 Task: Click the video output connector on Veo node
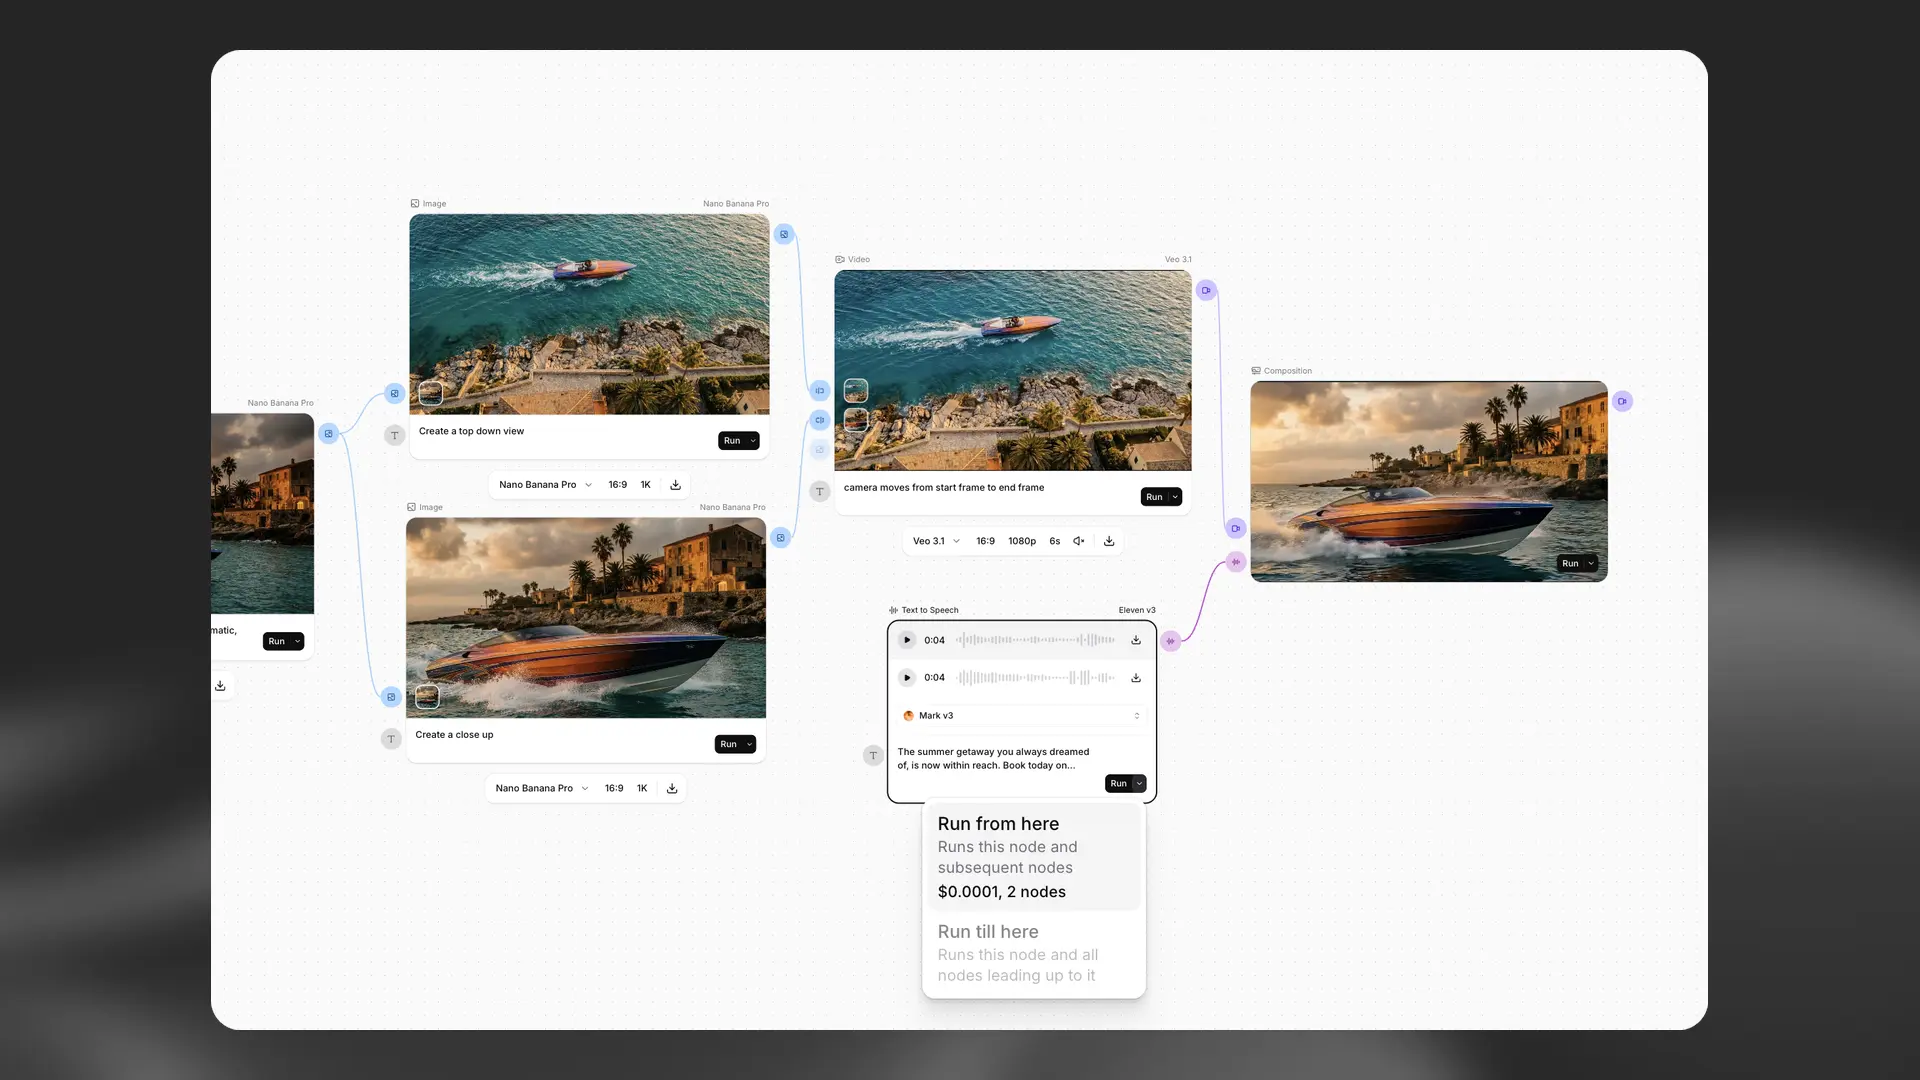pos(1207,290)
